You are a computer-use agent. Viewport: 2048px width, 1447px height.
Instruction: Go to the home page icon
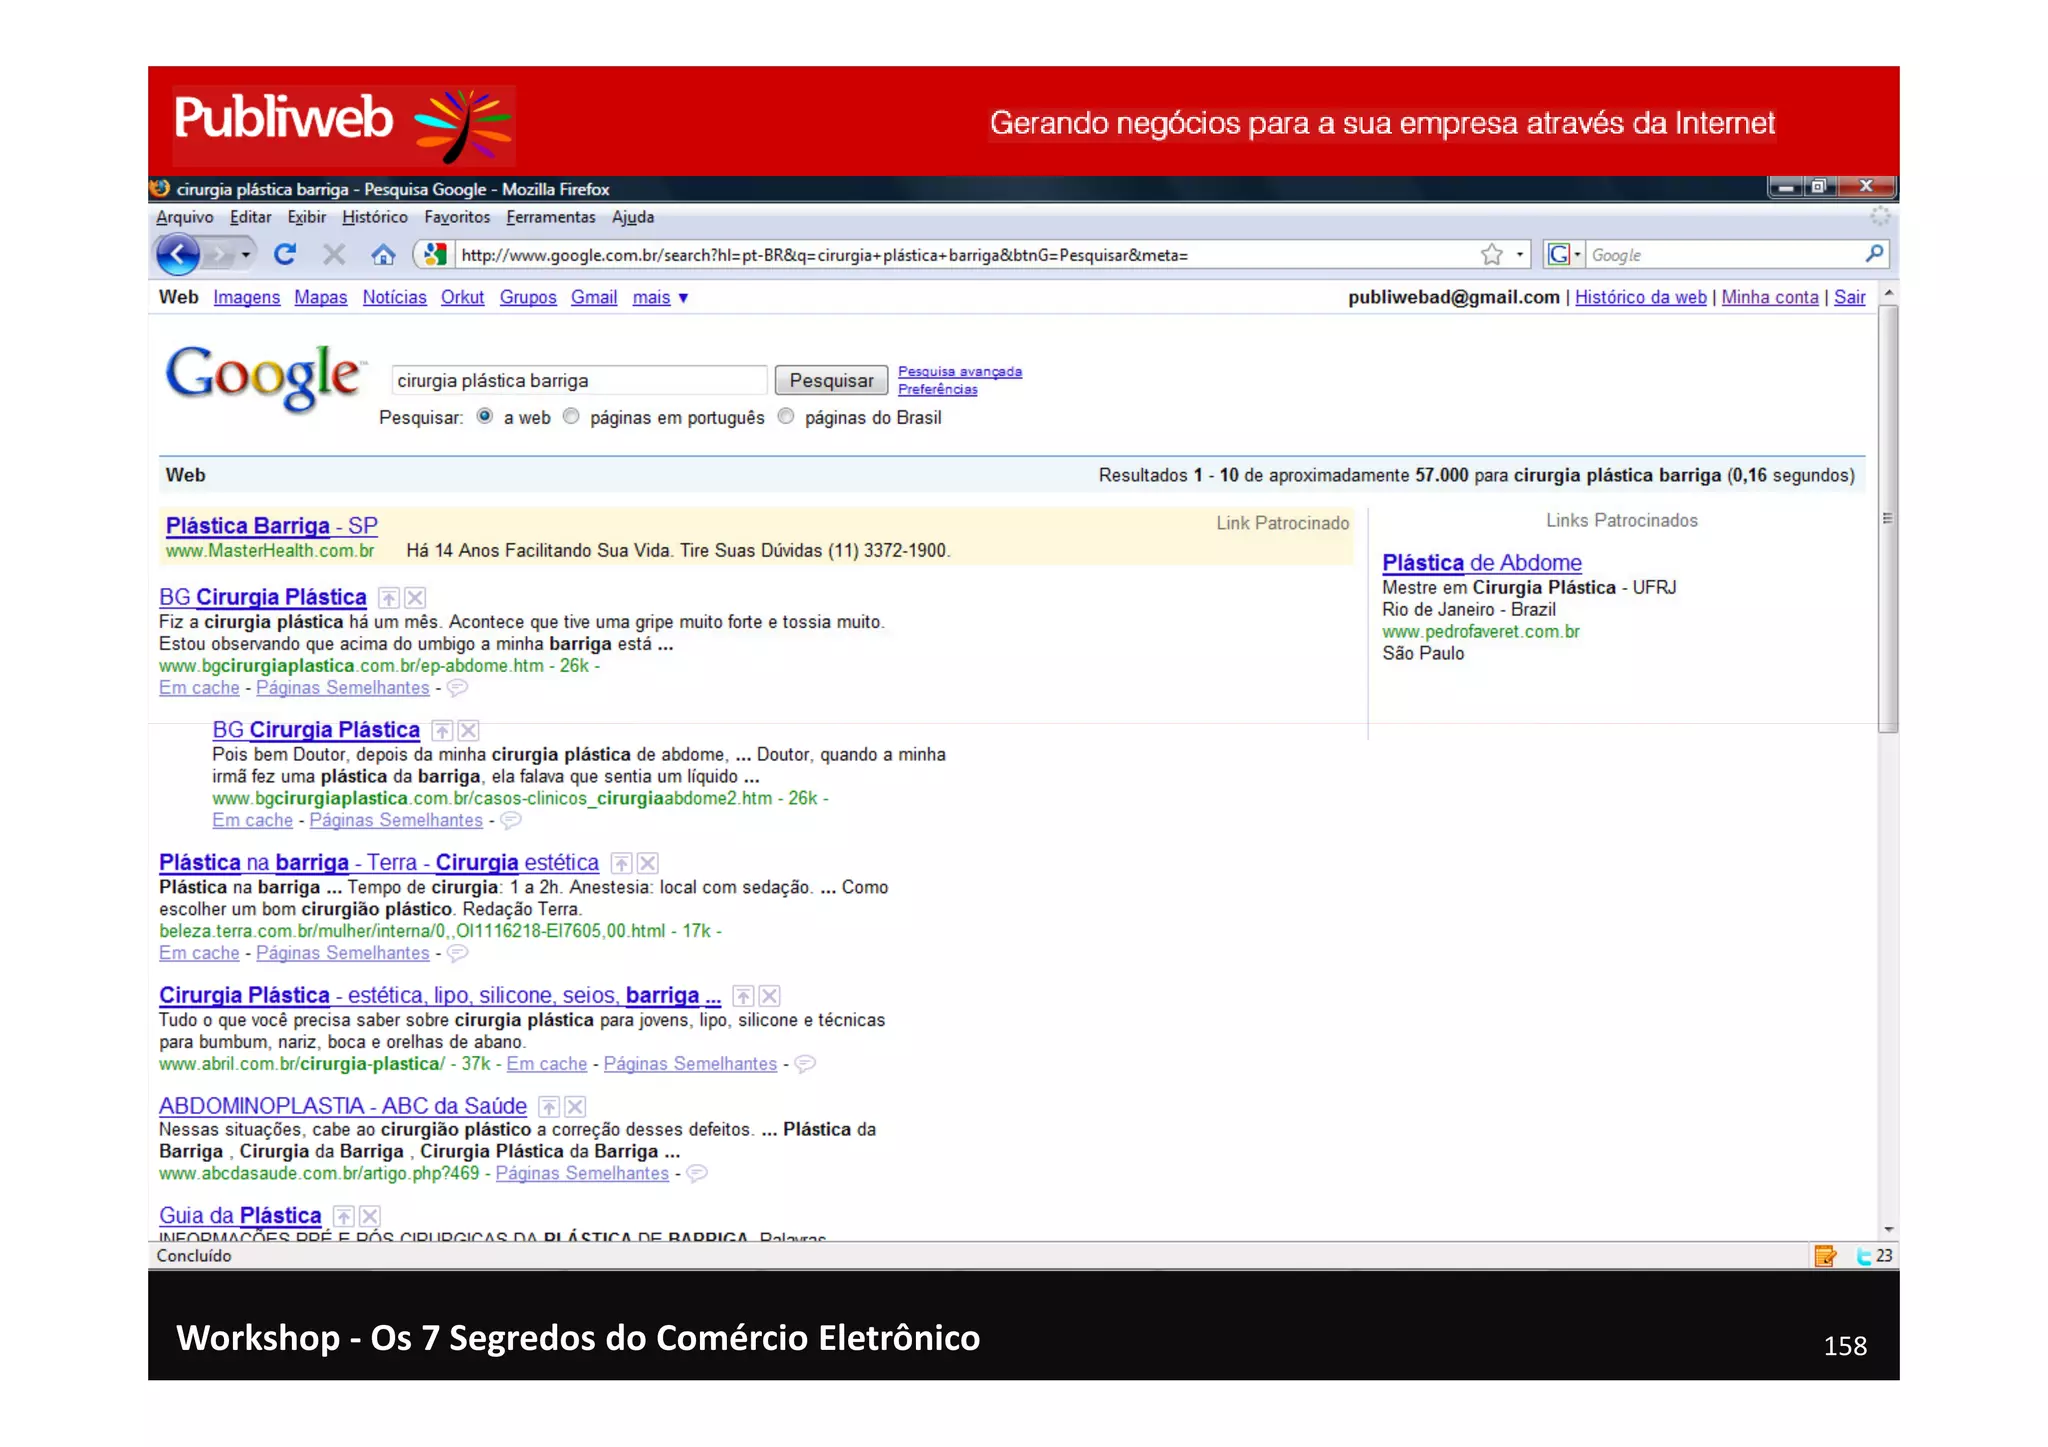pyautogui.click(x=383, y=255)
